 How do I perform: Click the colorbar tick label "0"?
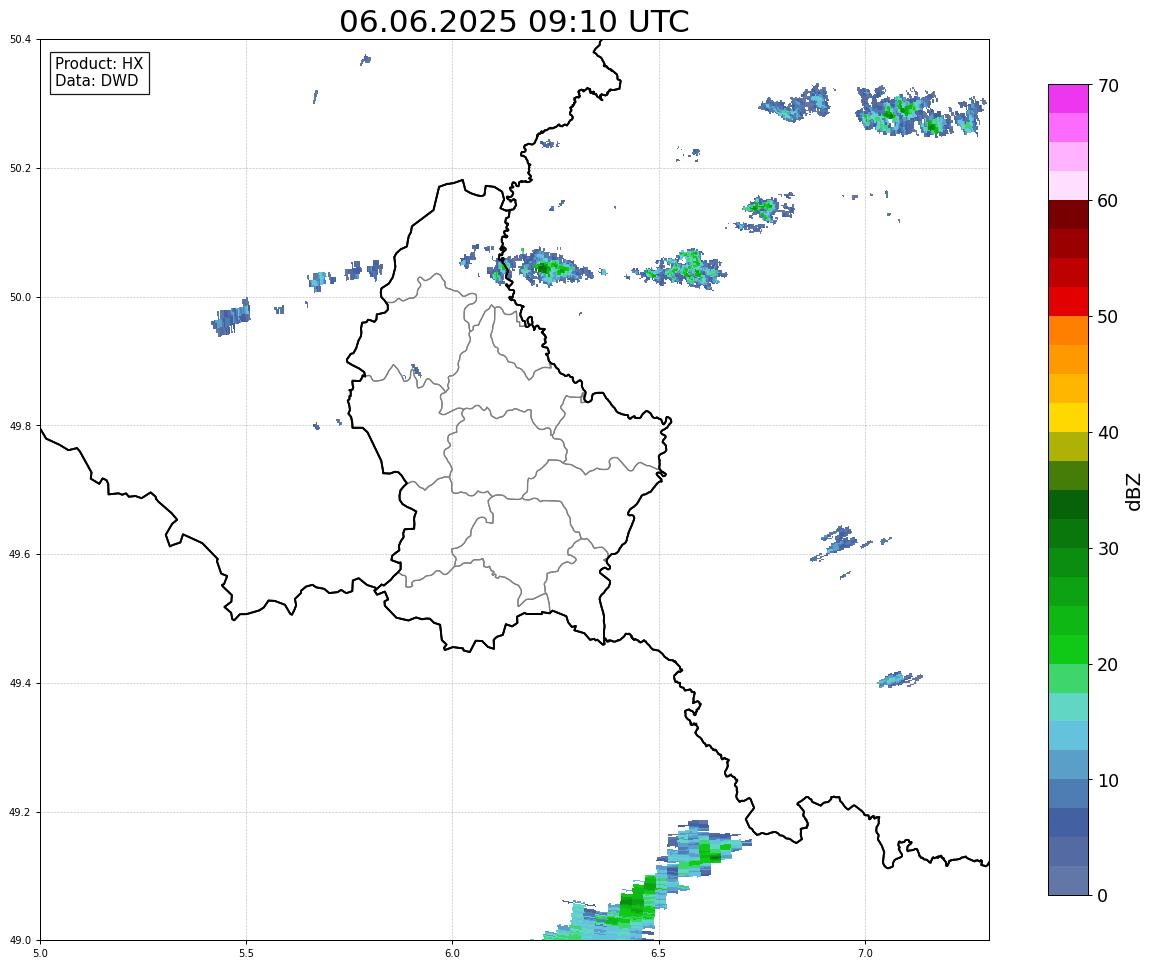1102,896
